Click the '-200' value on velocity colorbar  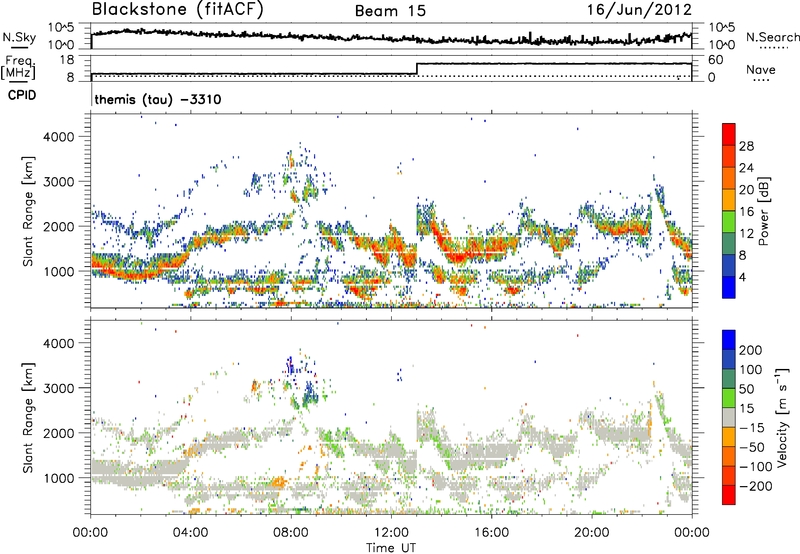pos(754,486)
